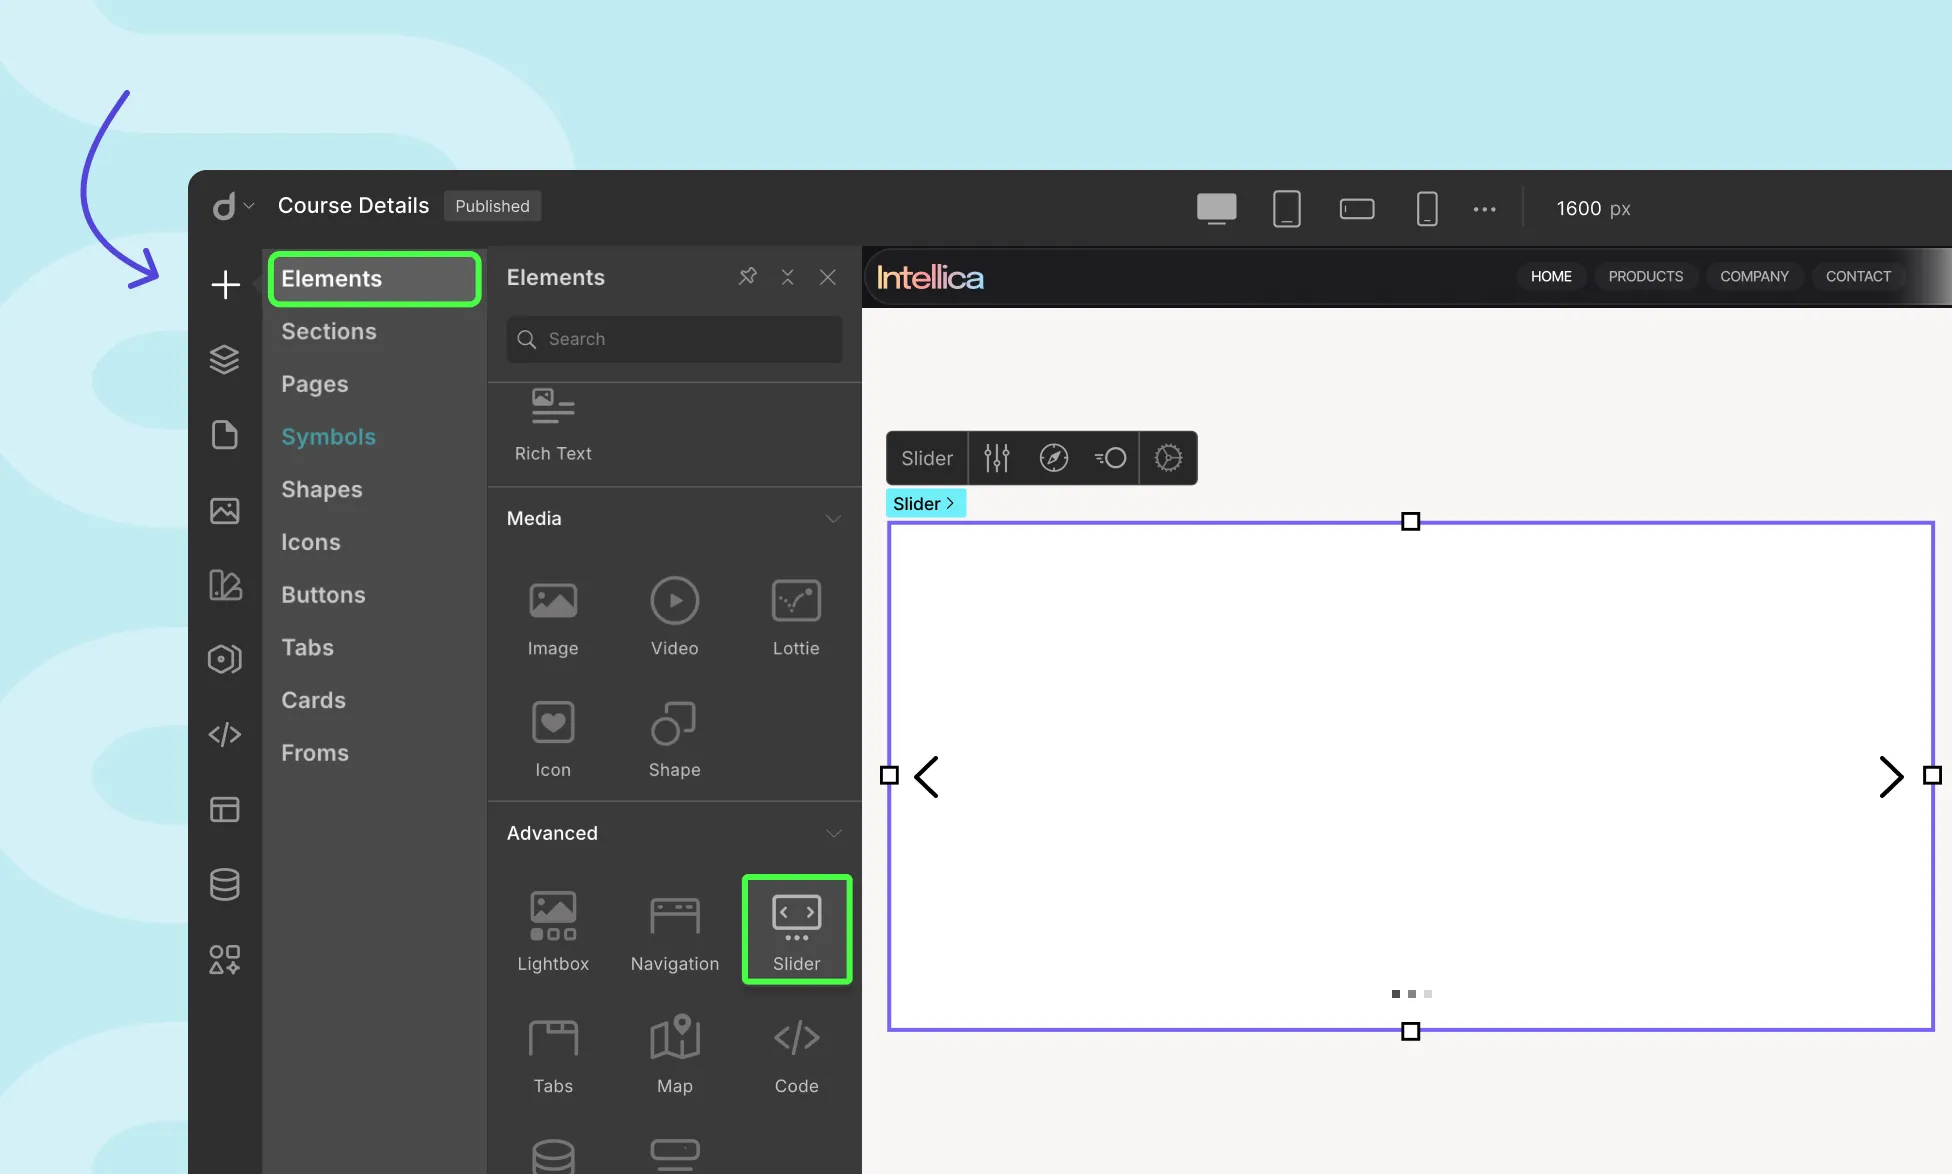Open slider adjustments sliders icon
The height and width of the screenshot is (1174, 1952).
coord(997,458)
